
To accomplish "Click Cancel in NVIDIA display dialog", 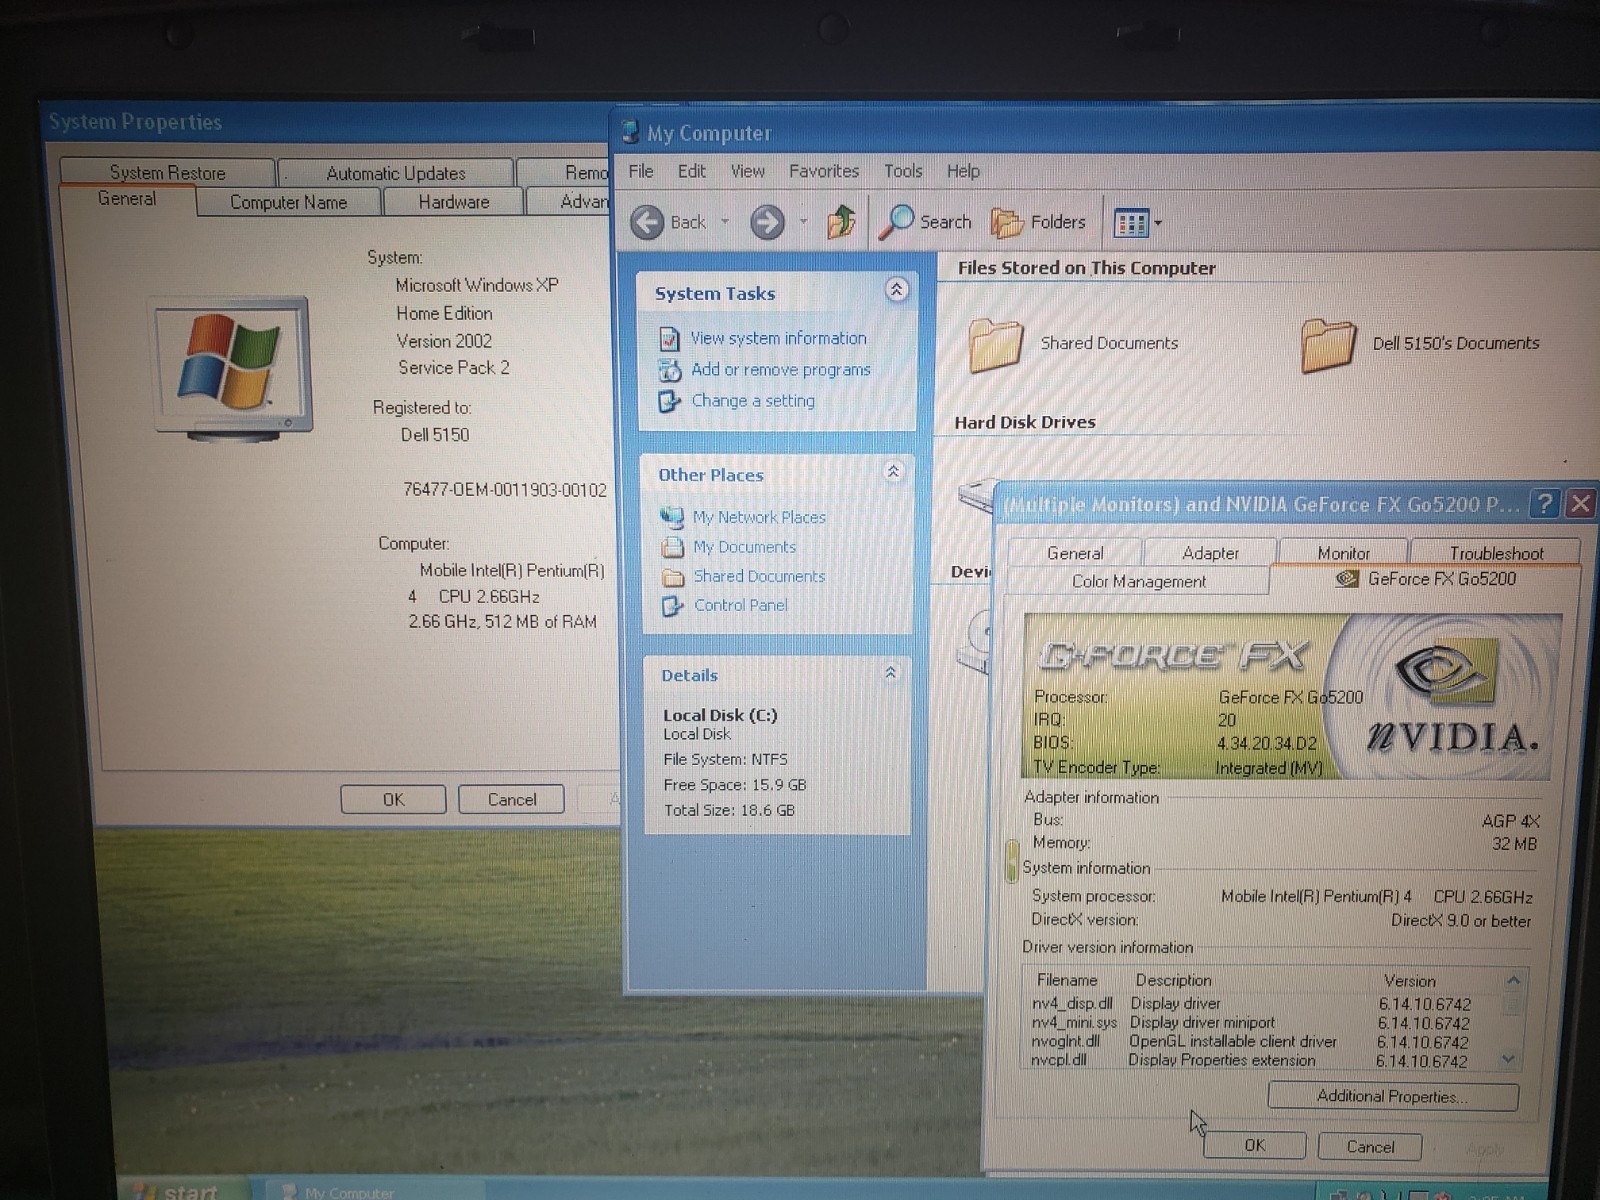I will (1370, 1147).
